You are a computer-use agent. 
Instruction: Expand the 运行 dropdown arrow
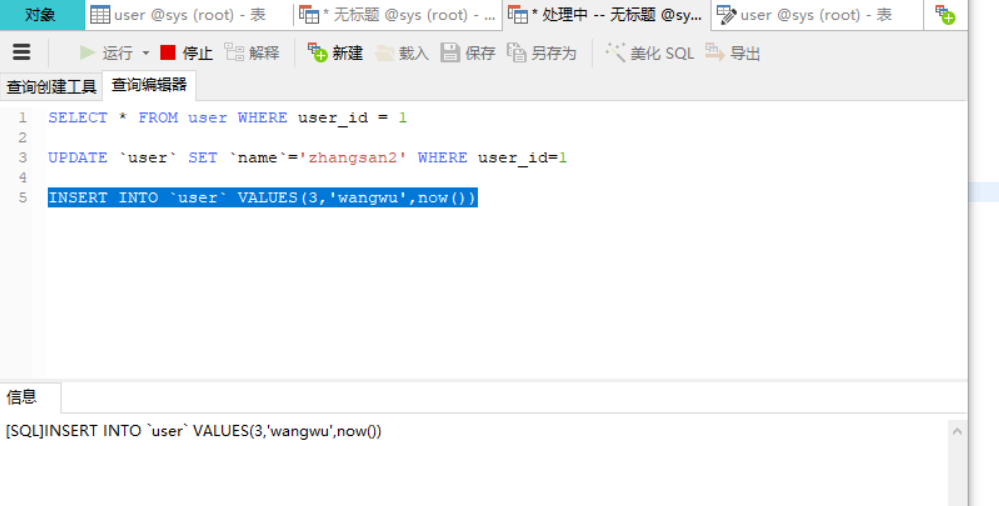coord(146,53)
